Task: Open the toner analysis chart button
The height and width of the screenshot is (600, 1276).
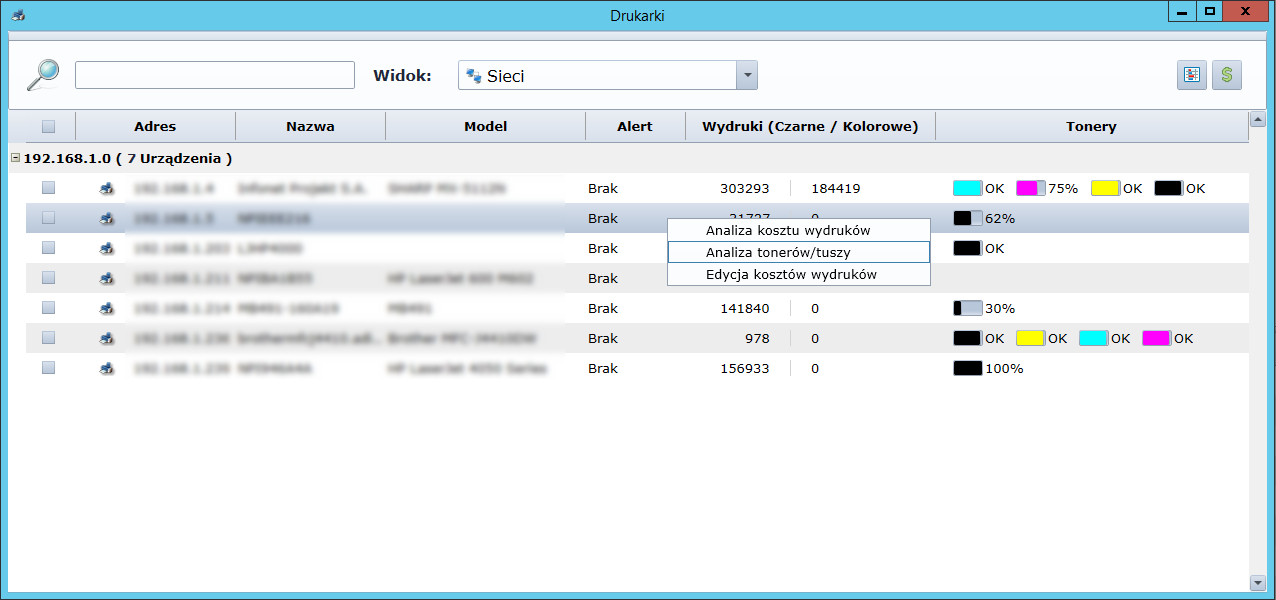Action: tap(1192, 75)
